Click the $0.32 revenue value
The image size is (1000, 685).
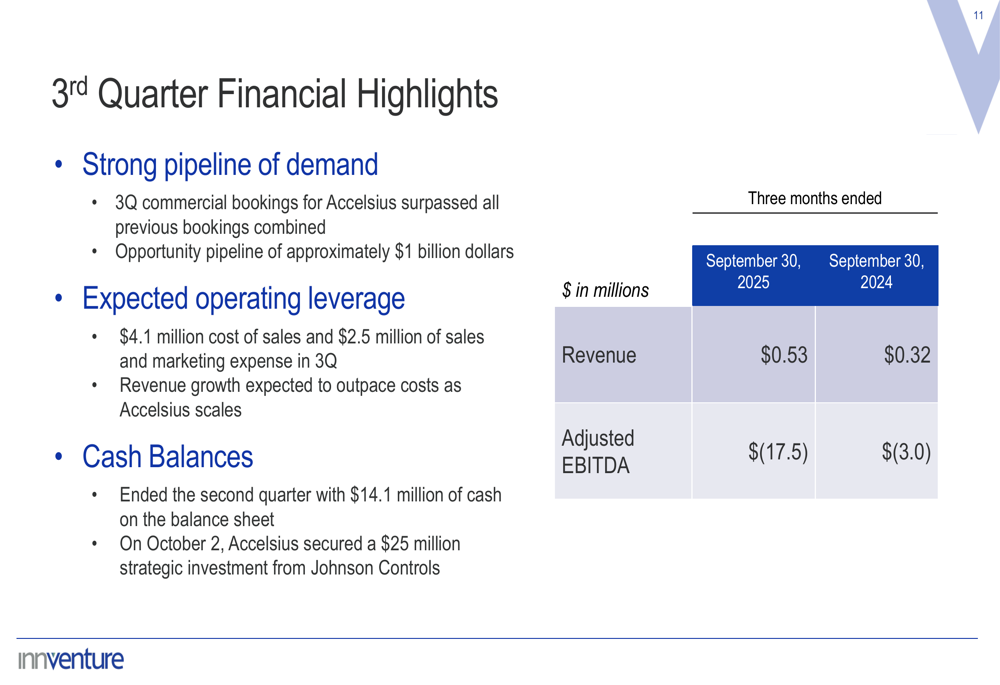(907, 355)
